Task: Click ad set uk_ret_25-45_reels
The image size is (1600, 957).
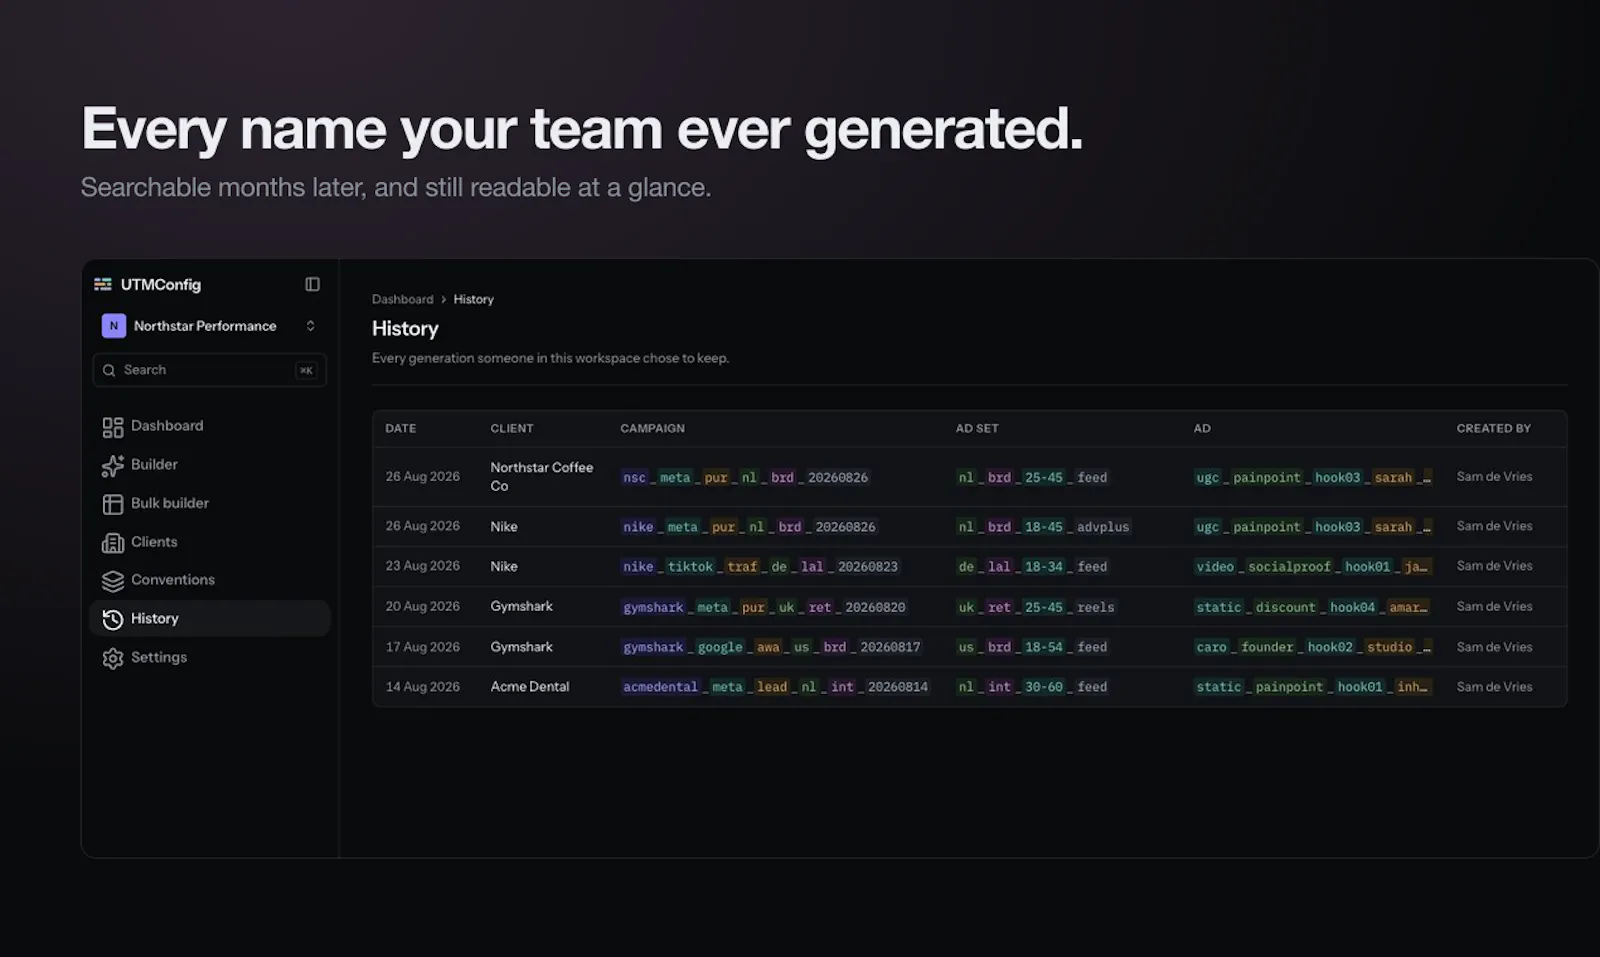Action: [1035, 607]
